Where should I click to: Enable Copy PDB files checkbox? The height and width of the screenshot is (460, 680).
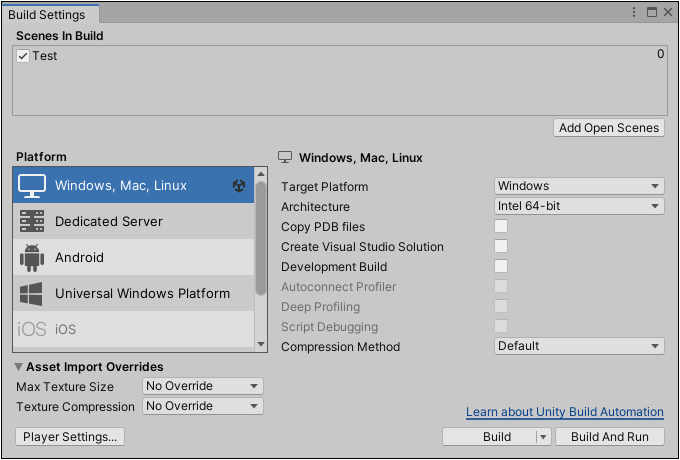coord(501,226)
